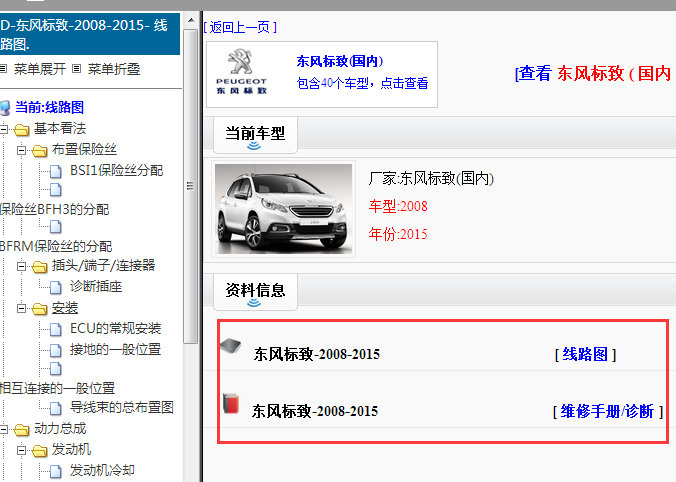
Task: Click the left panel scrollbar thumb
Action: click(x=191, y=186)
